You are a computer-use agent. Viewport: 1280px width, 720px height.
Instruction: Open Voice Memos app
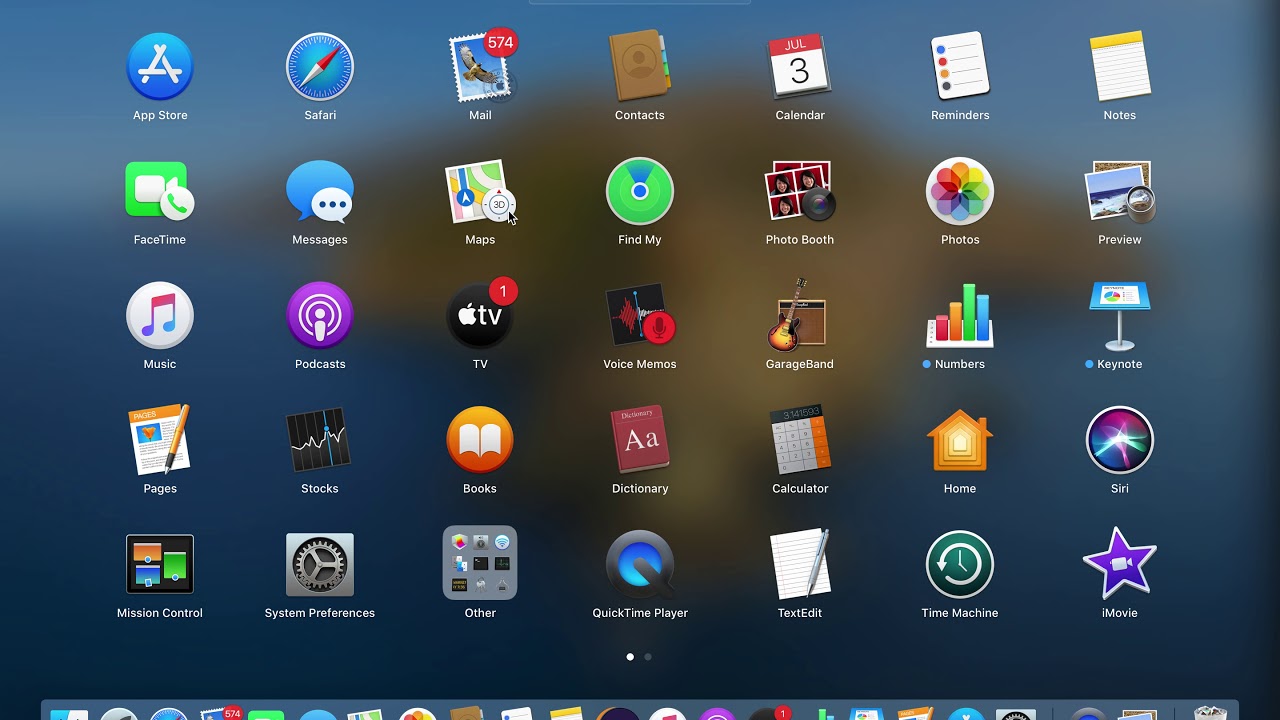pos(640,316)
